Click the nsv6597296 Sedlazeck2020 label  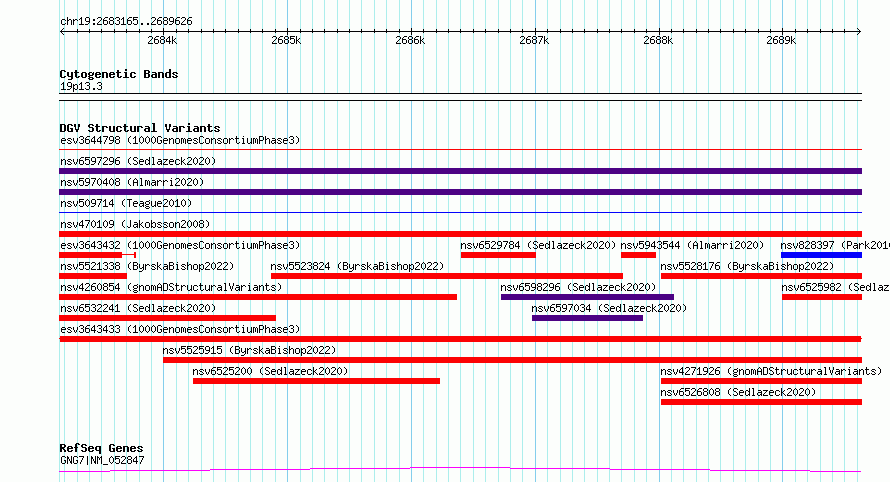tap(138, 161)
